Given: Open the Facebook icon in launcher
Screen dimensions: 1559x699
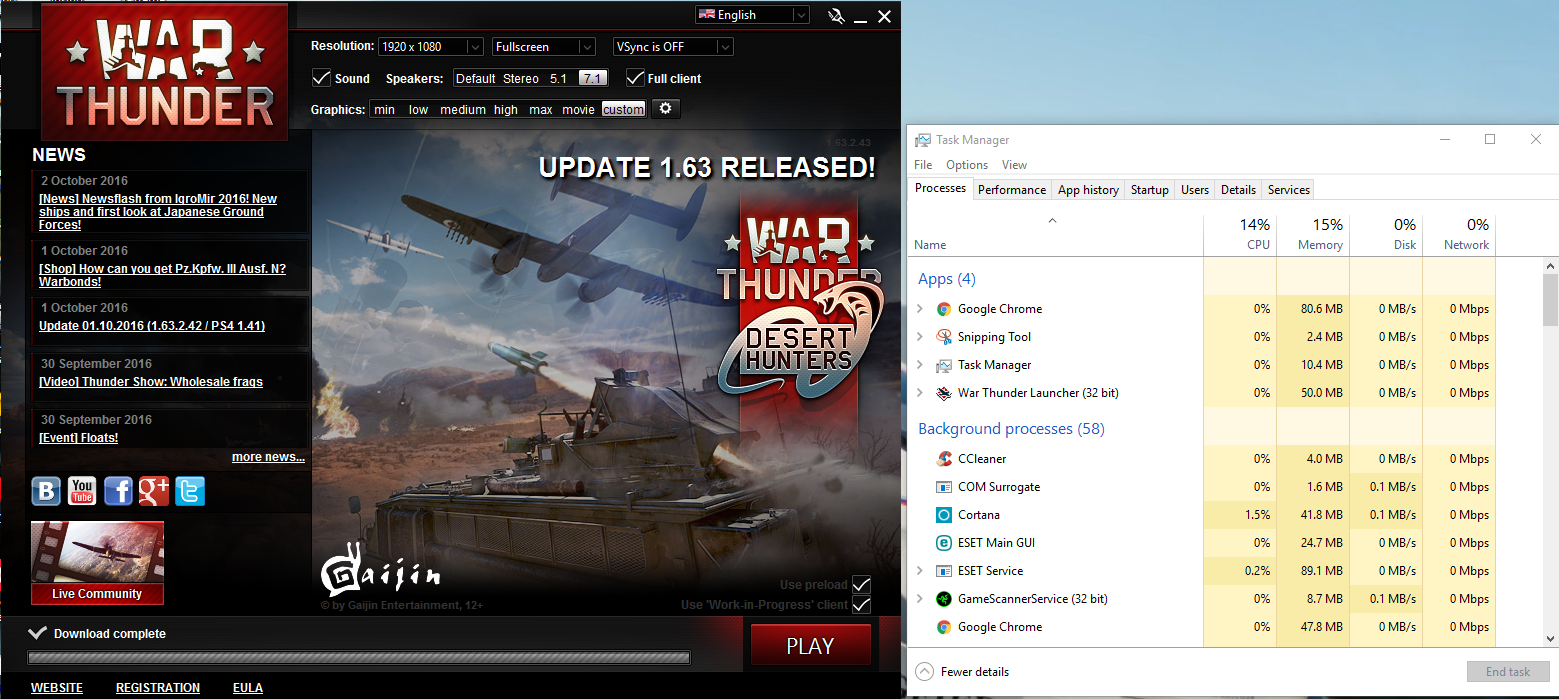Looking at the screenshot, I should [x=118, y=491].
